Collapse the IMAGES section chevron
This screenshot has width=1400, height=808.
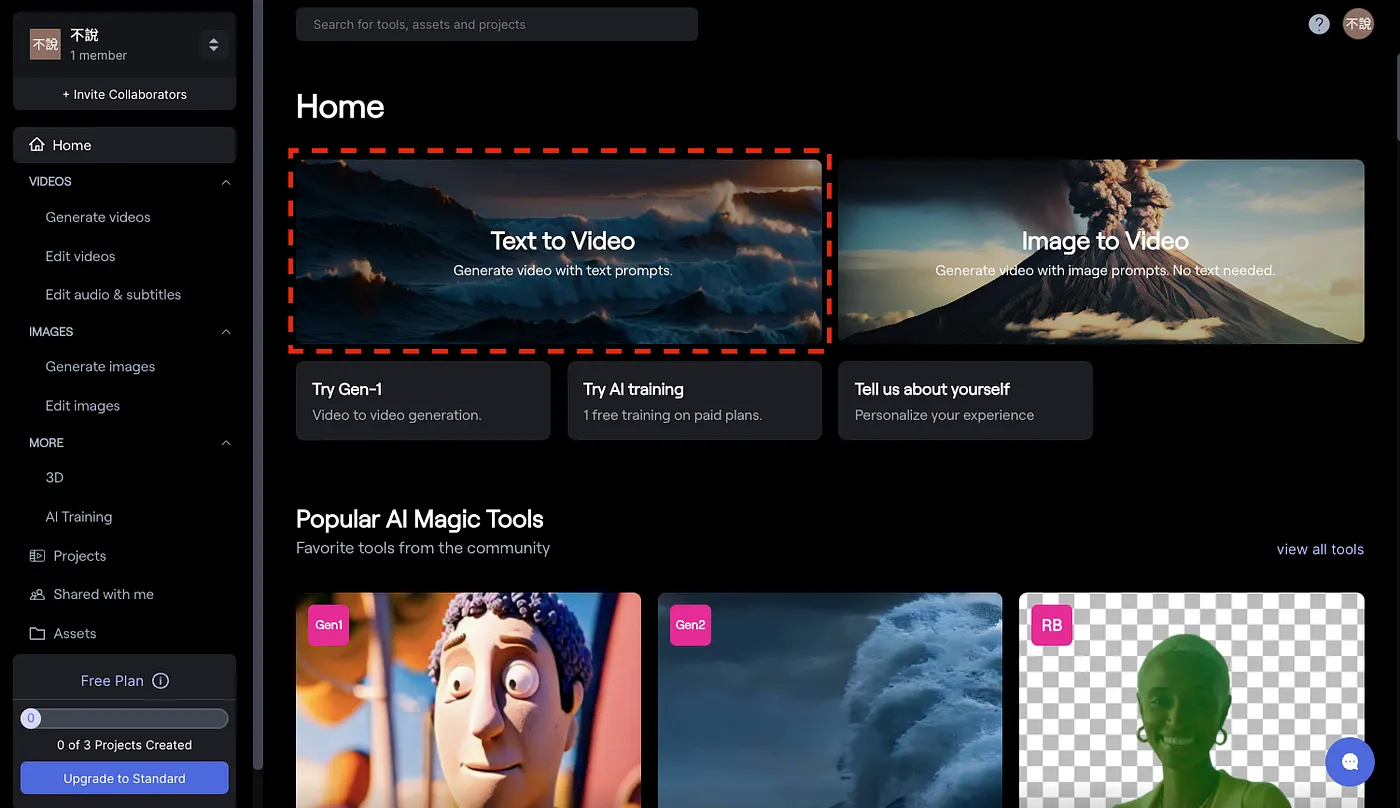point(226,332)
